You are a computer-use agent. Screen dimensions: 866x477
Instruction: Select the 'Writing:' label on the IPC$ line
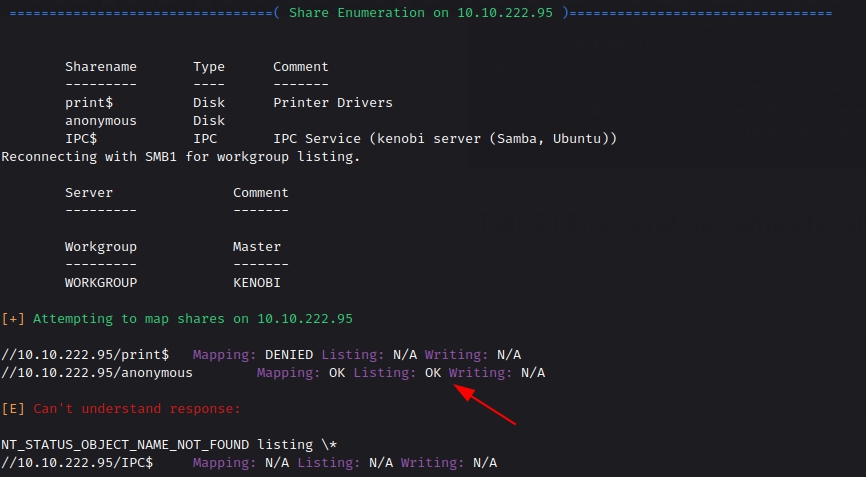coord(432,463)
